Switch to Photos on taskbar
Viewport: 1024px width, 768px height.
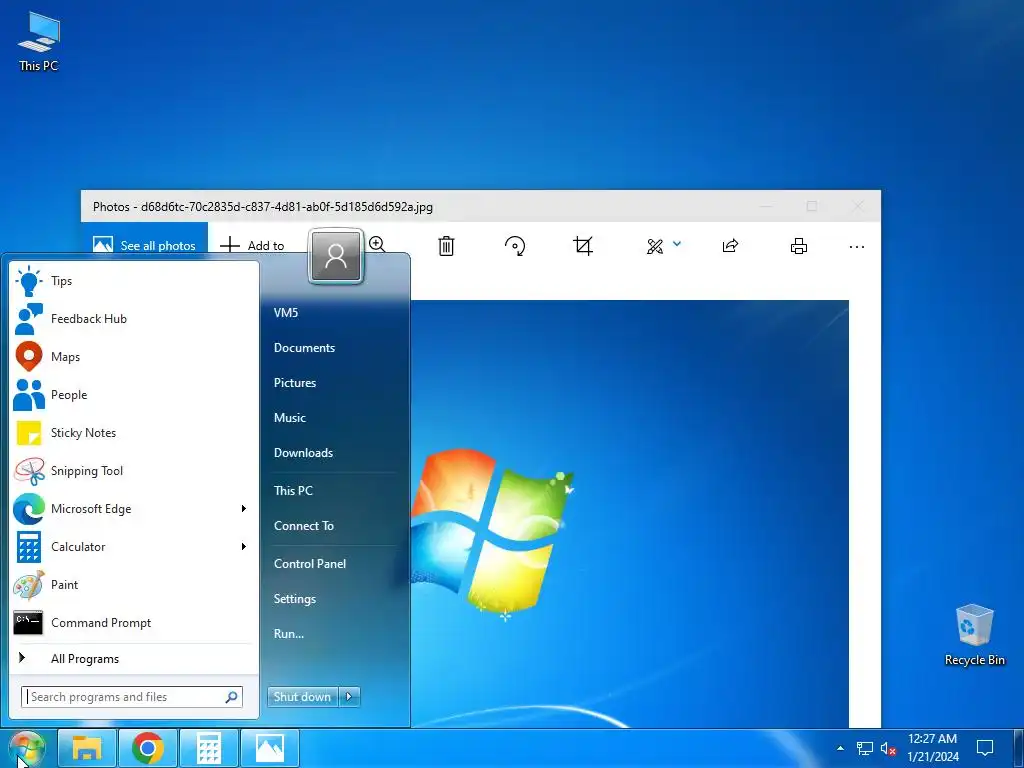[x=270, y=748]
